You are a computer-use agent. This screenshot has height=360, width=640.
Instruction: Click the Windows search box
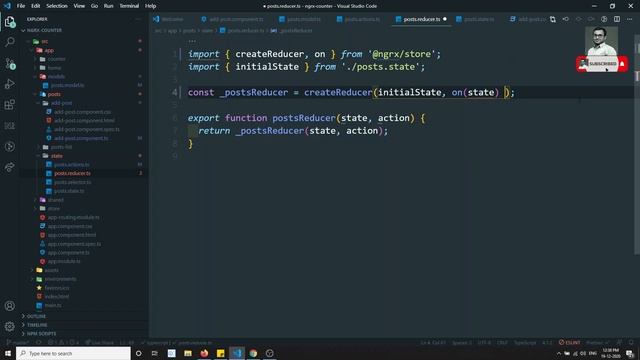73,353
